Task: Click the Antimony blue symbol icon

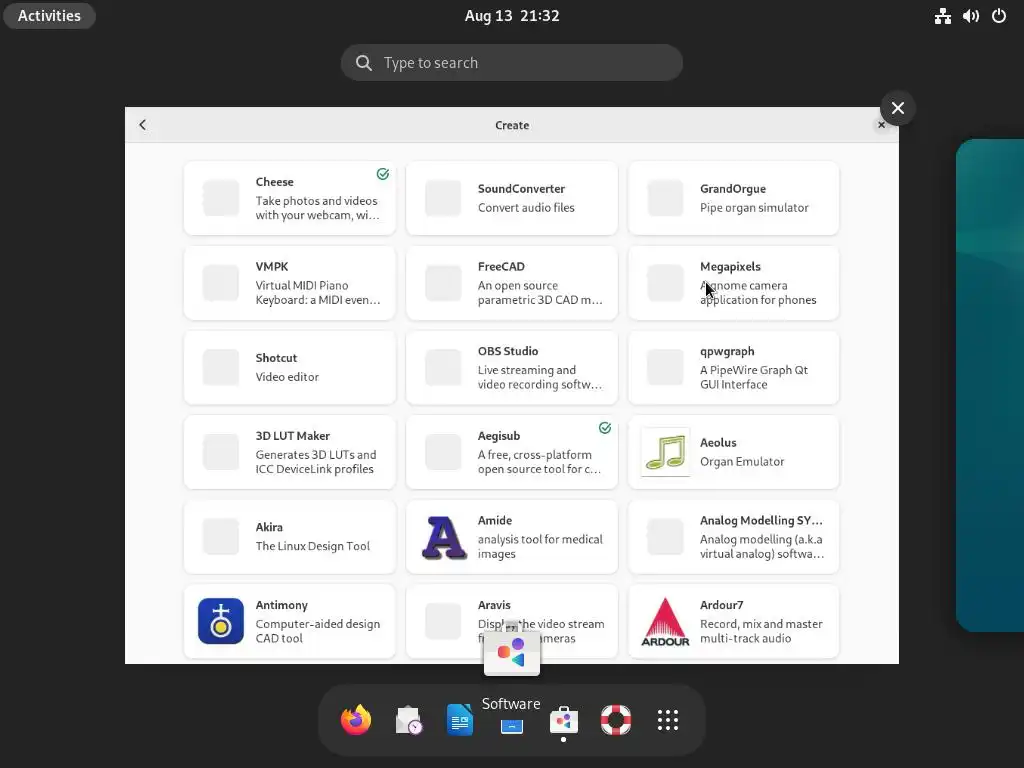Action: [221, 621]
